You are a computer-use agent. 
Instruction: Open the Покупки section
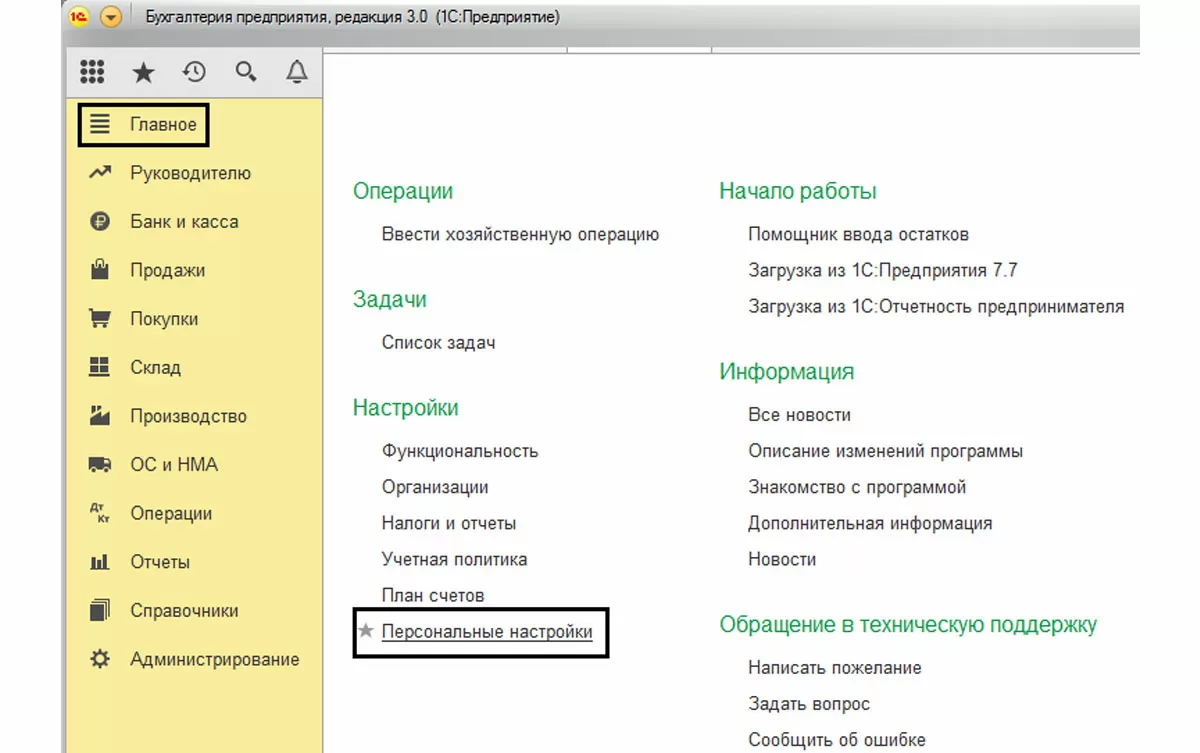point(164,319)
